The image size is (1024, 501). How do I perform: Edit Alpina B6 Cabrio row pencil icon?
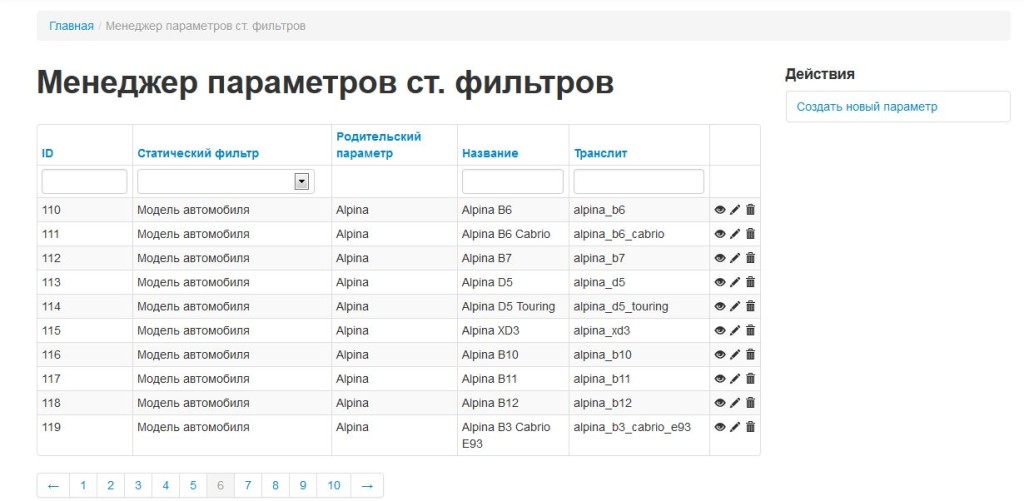coord(735,234)
